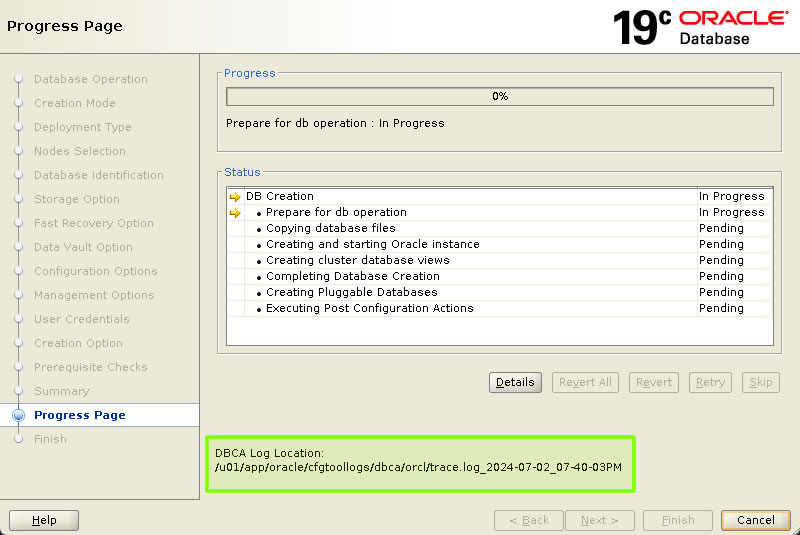Viewport: 800px width, 535px height.
Task: Select Creating Pluggable Databases row
Action: (x=500, y=292)
